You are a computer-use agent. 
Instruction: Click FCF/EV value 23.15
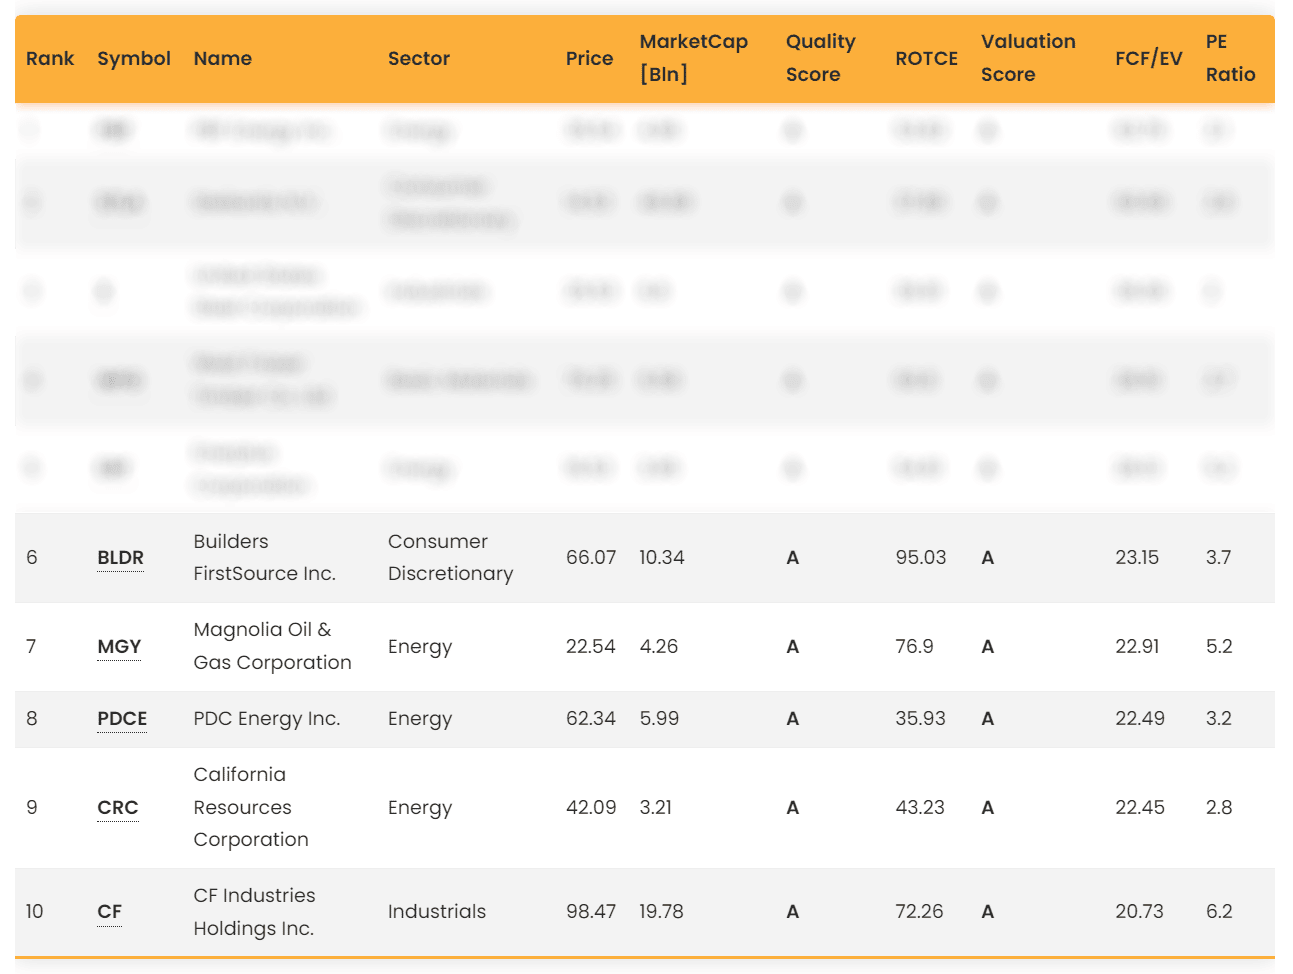tap(1137, 558)
